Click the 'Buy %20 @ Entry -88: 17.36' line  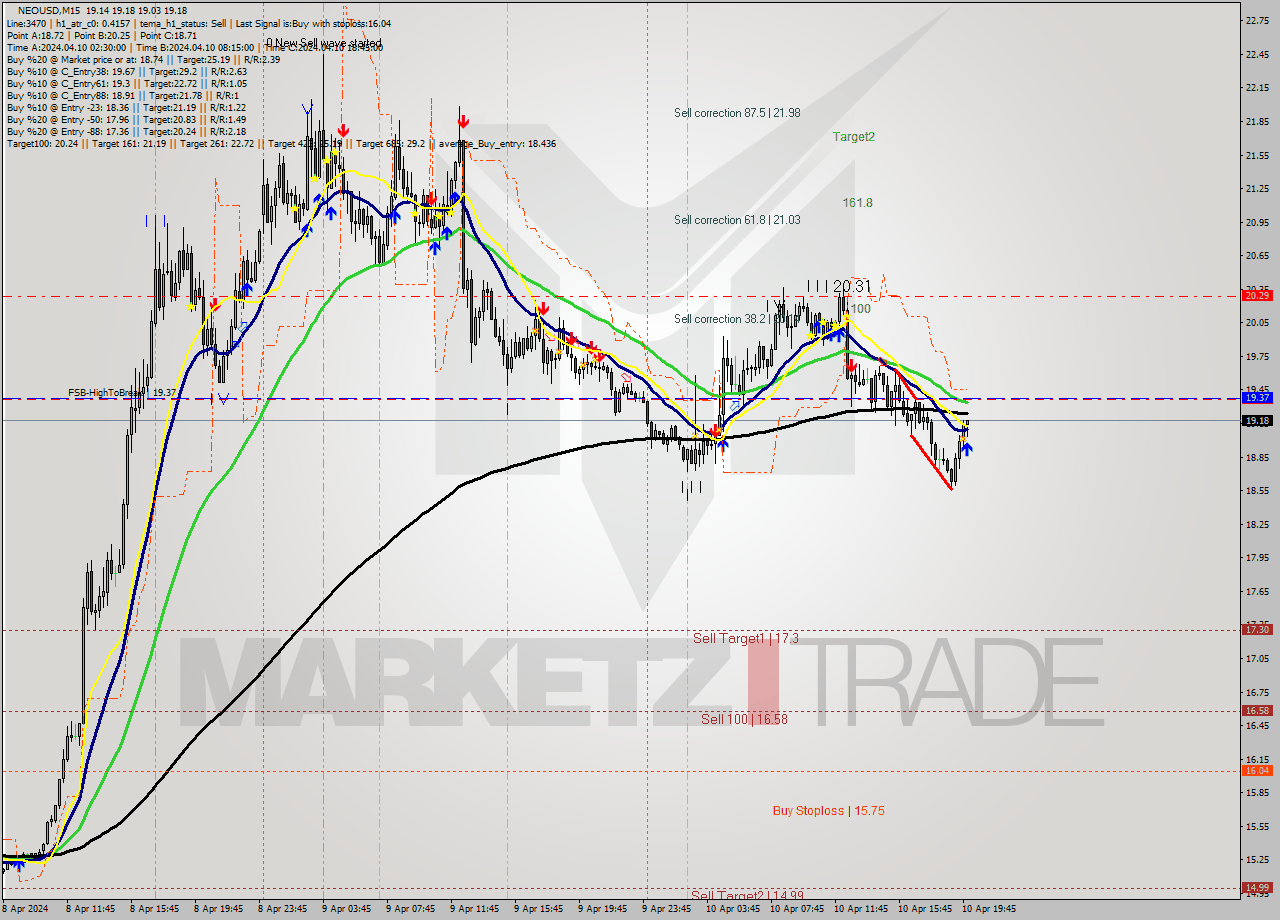tap(126, 131)
